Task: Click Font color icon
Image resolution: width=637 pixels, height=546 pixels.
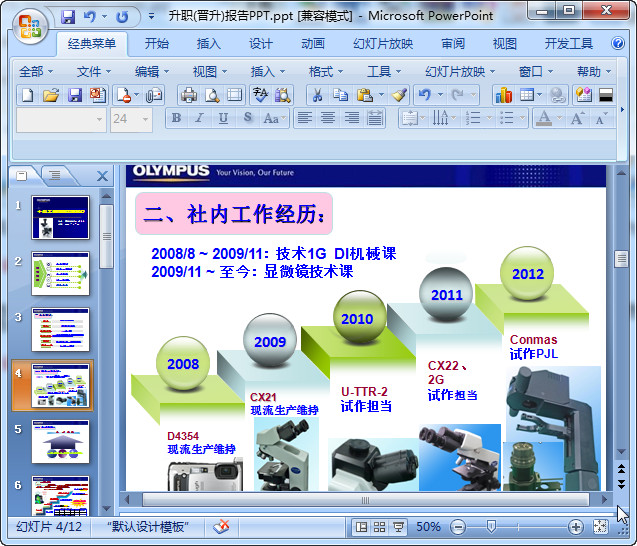Action: click(544, 118)
